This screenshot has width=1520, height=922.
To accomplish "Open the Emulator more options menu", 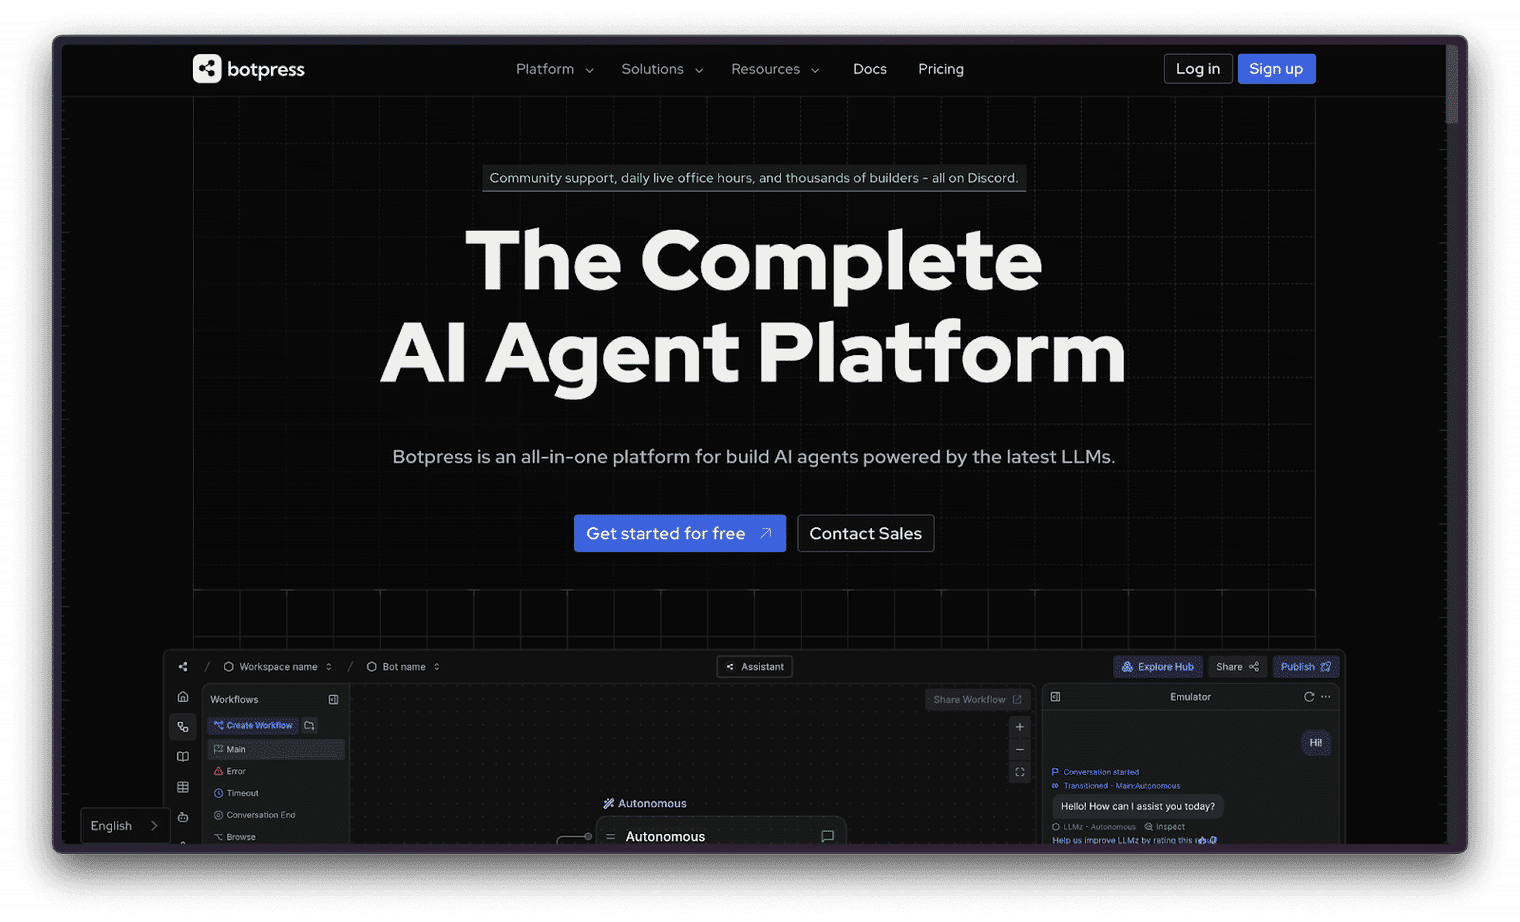I will (1326, 697).
